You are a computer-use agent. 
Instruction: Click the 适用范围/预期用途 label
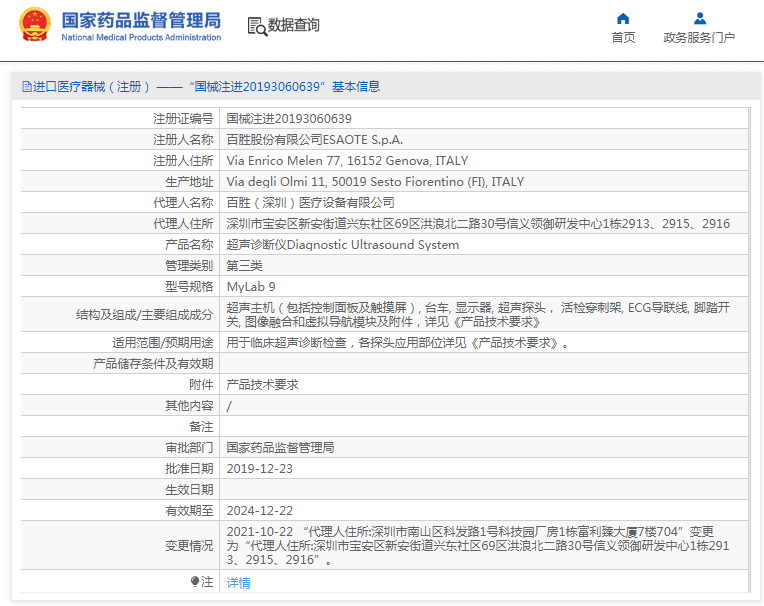[x=163, y=343]
